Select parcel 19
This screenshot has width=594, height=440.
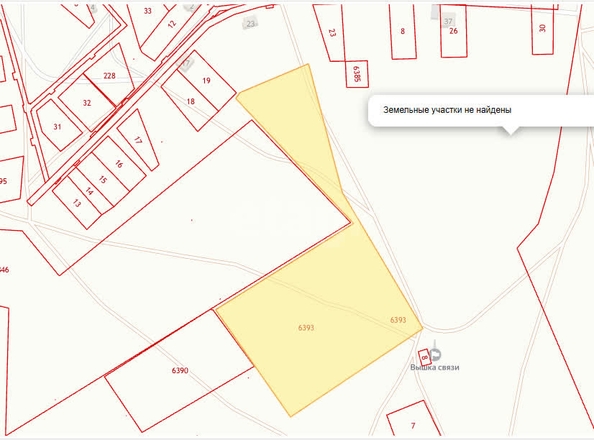pyautogui.click(x=206, y=80)
